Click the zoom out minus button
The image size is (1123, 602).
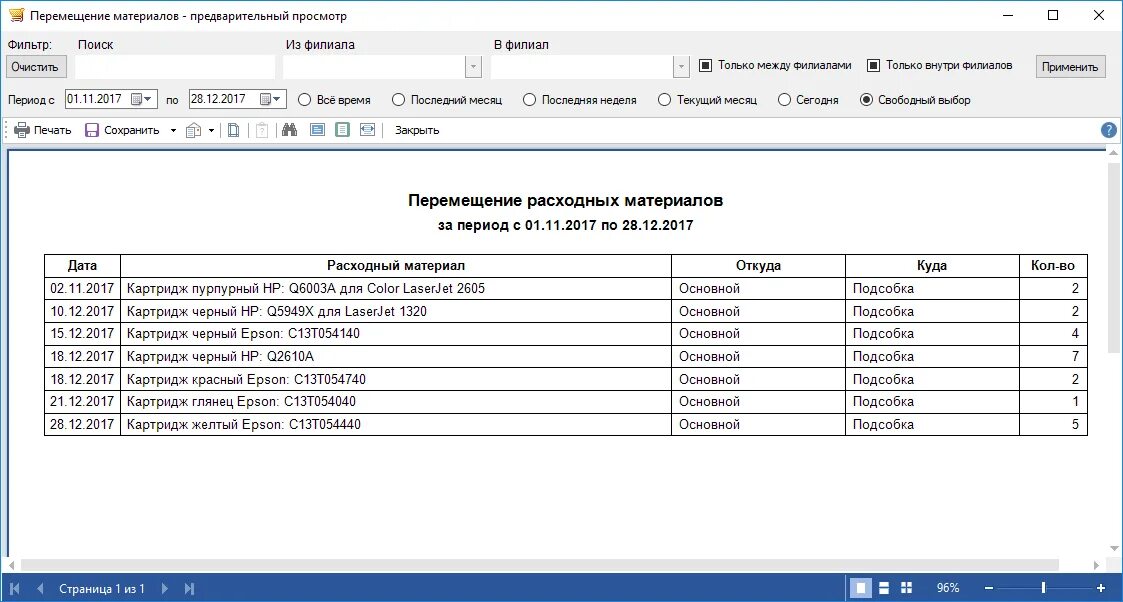coord(988,588)
